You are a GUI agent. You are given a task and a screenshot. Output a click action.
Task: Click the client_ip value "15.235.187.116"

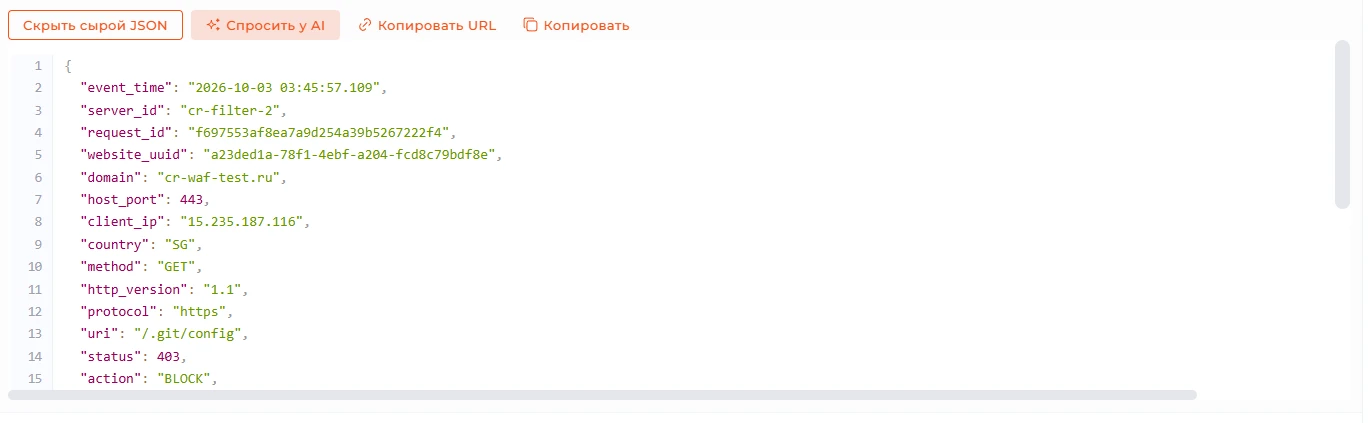(240, 222)
